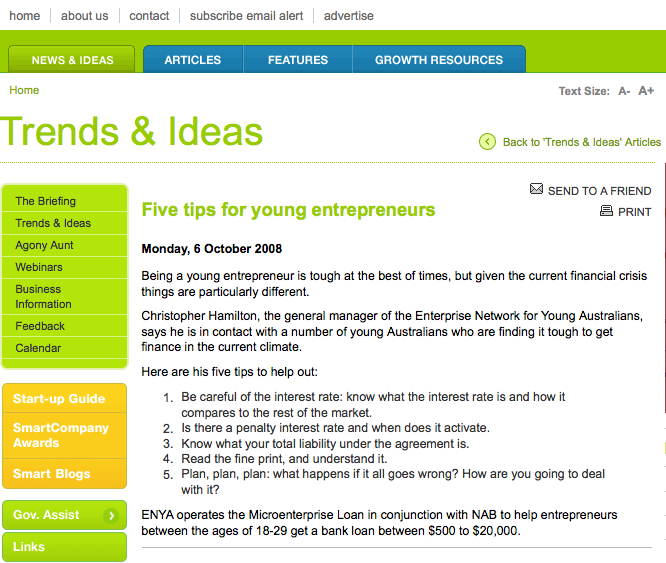666x563 pixels.
Task: Click the circular back arrow icon
Action: (487, 141)
